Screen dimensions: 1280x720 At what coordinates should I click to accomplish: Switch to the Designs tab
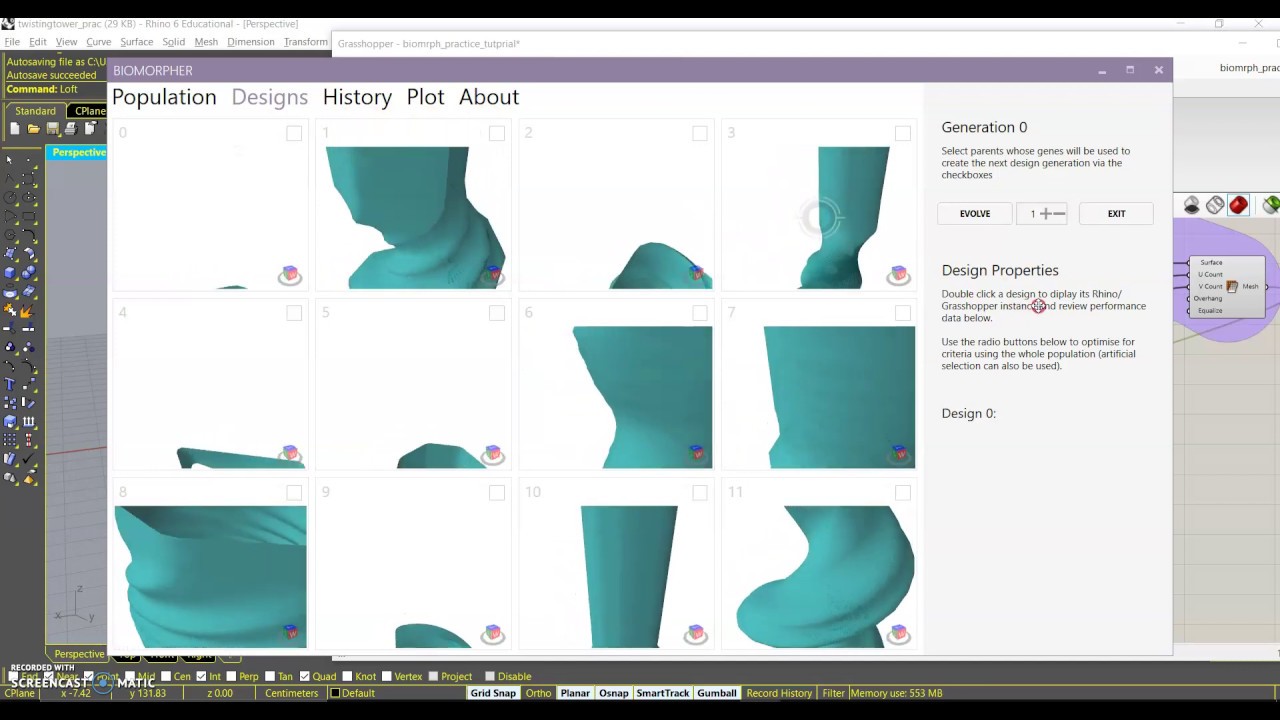point(270,97)
